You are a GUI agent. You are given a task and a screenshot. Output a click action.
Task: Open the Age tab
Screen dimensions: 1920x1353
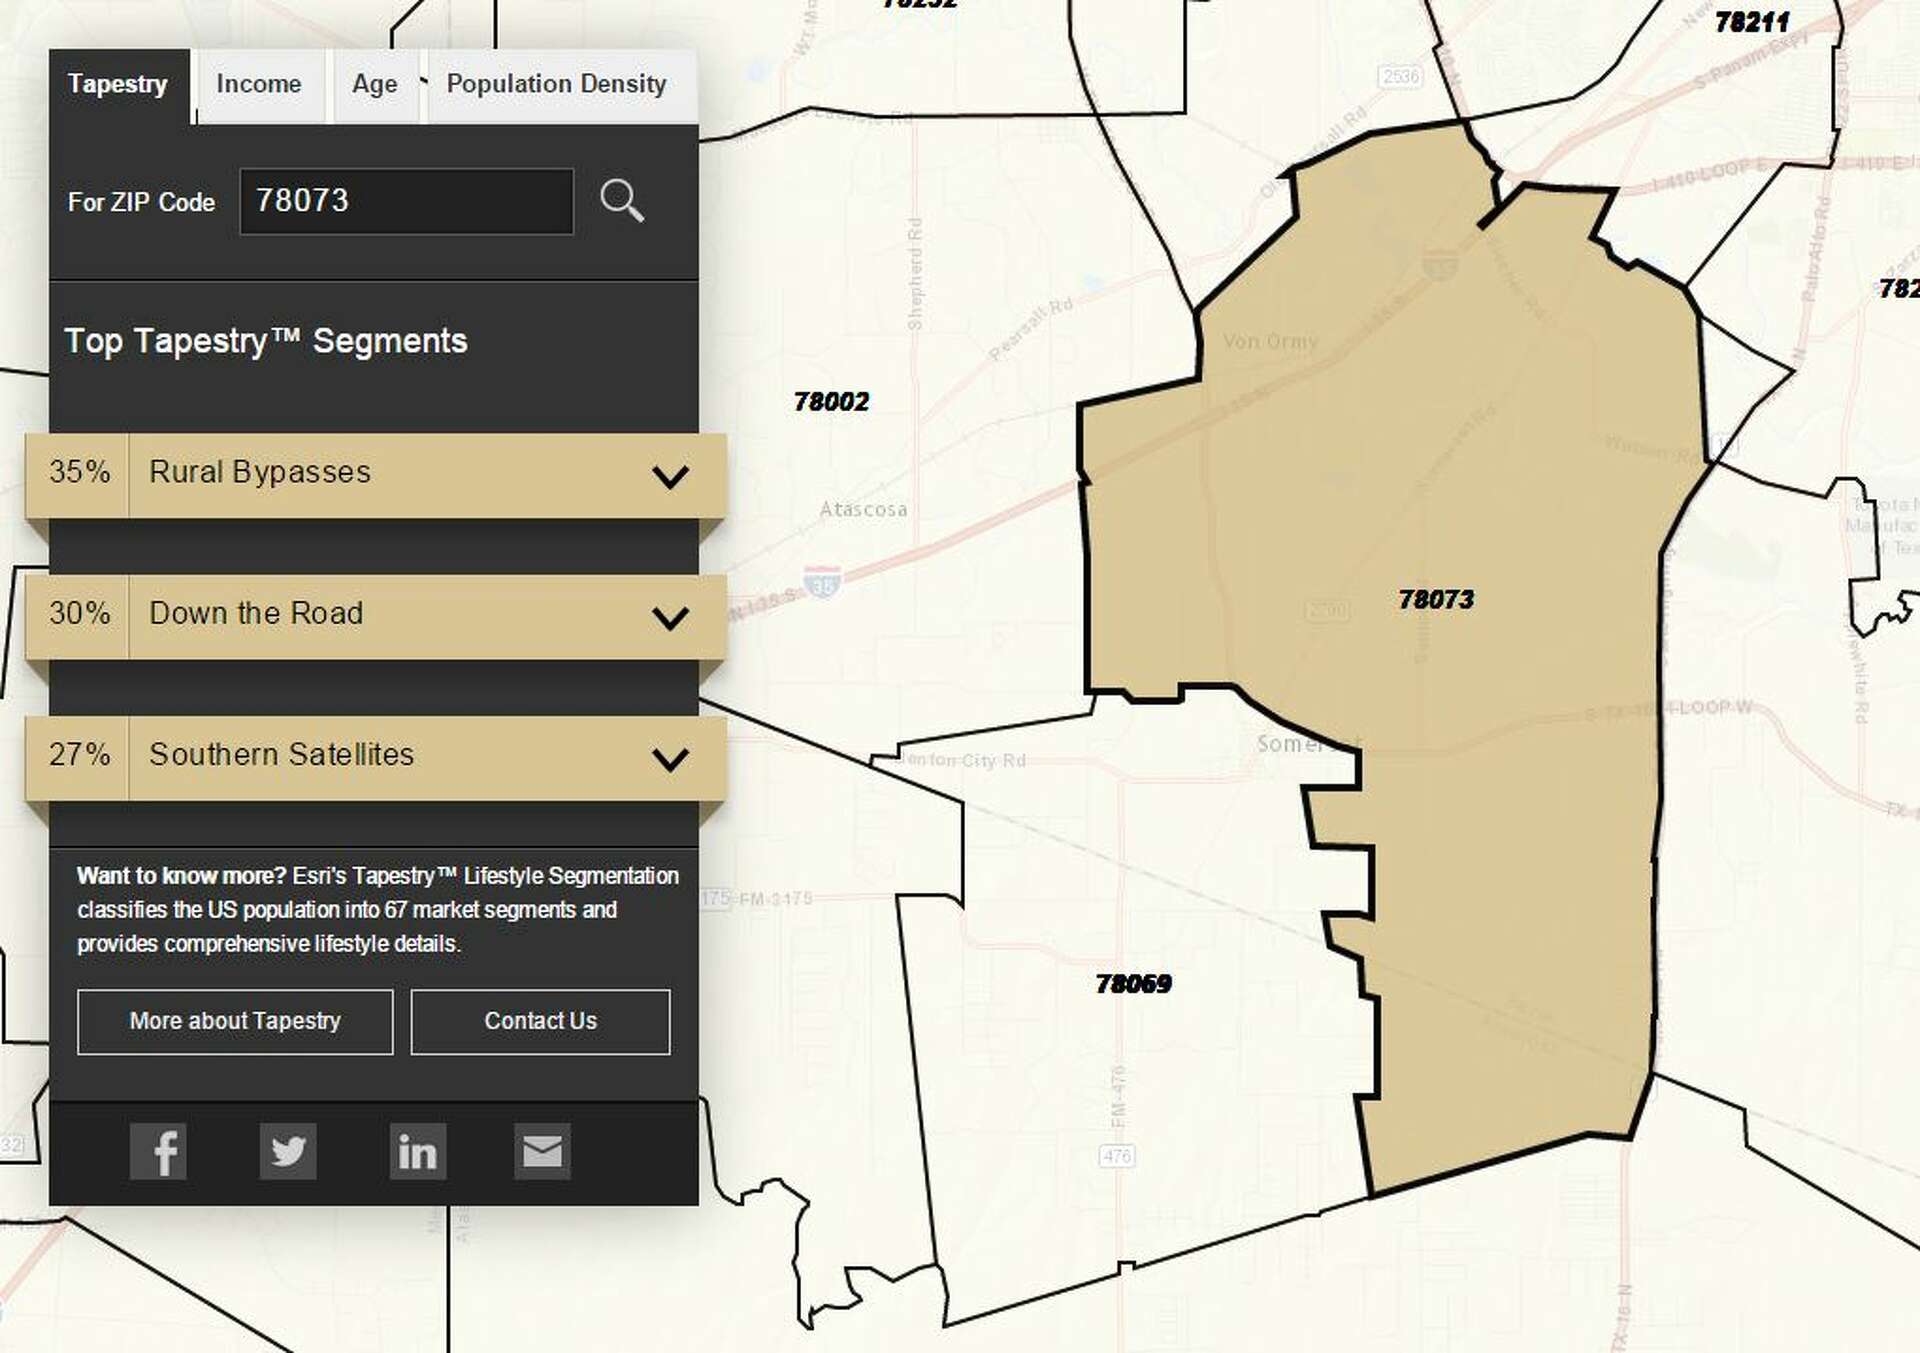tap(375, 85)
